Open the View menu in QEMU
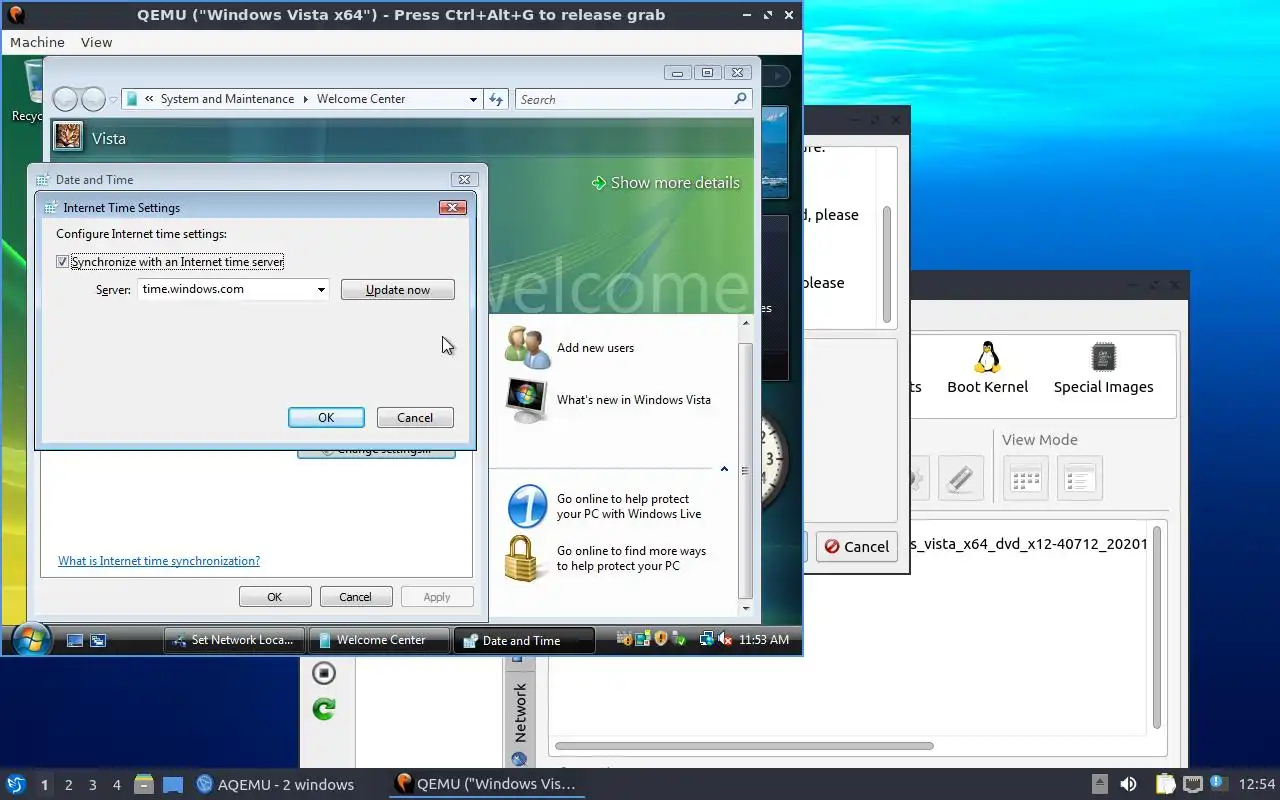The image size is (1280, 800). tap(96, 42)
